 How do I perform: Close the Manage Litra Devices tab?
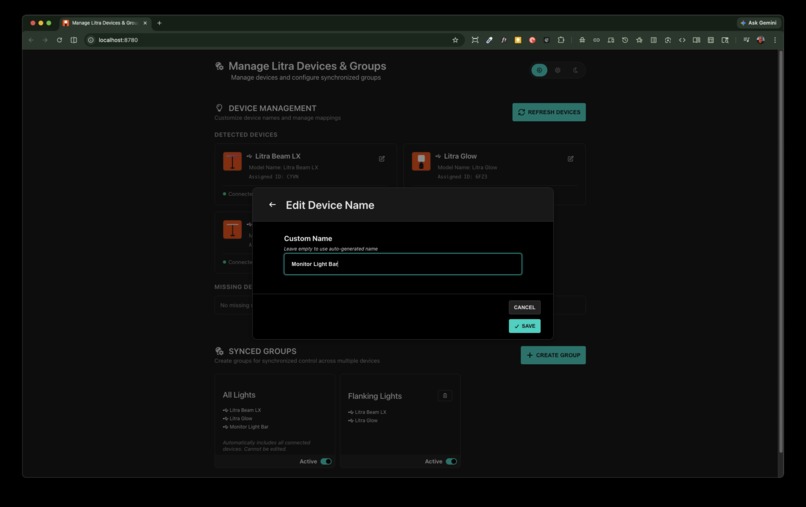pyautogui.click(x=145, y=23)
